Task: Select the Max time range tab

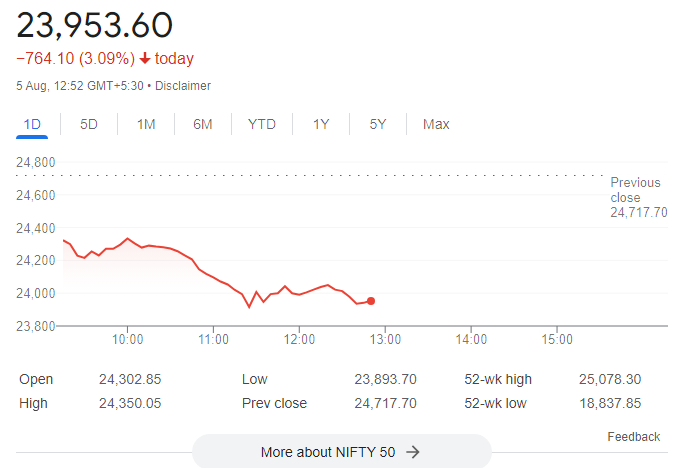Action: point(436,124)
